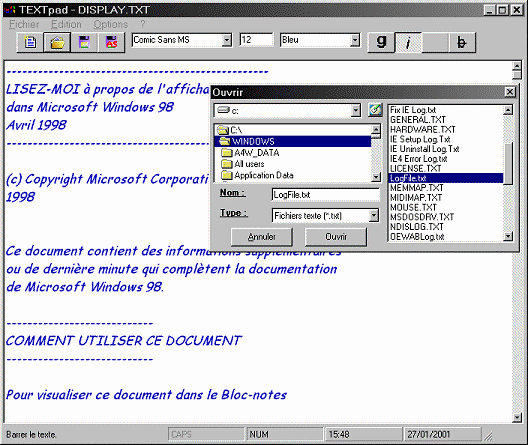Click the drive icon beside c:
The height and width of the screenshot is (445, 528).
(x=223, y=110)
